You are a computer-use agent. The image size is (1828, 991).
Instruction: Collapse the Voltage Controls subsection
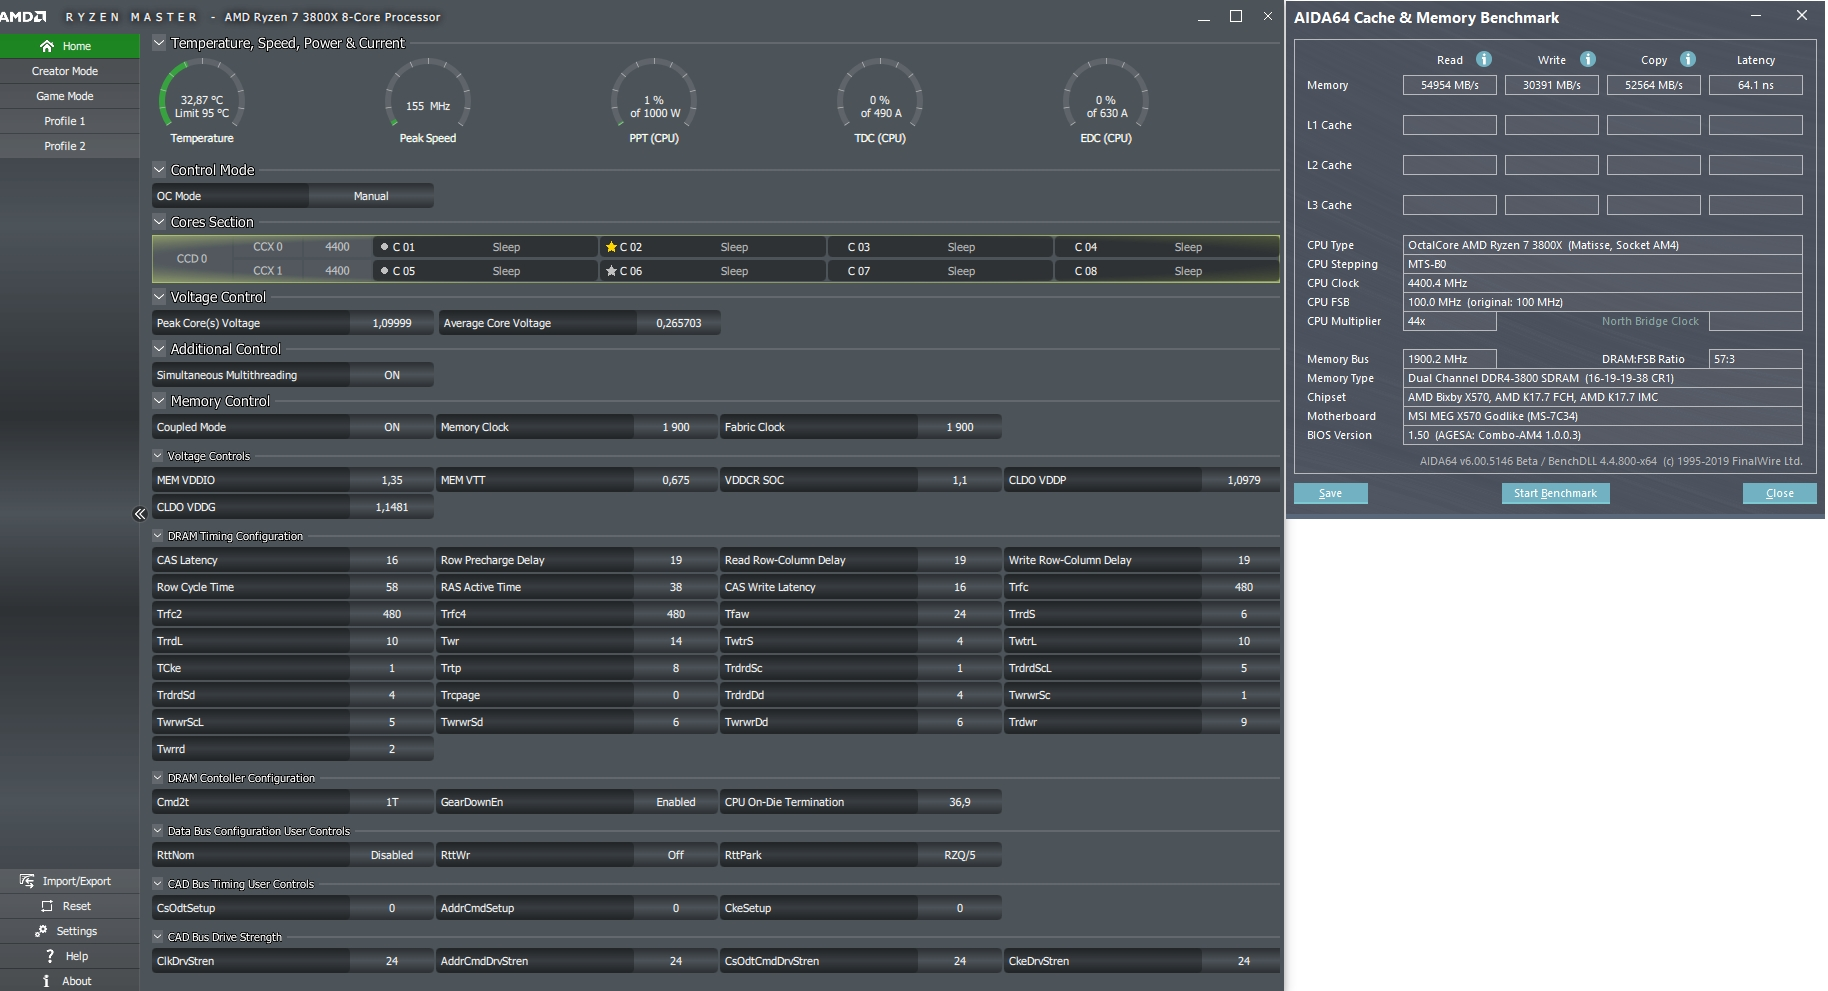click(158, 456)
